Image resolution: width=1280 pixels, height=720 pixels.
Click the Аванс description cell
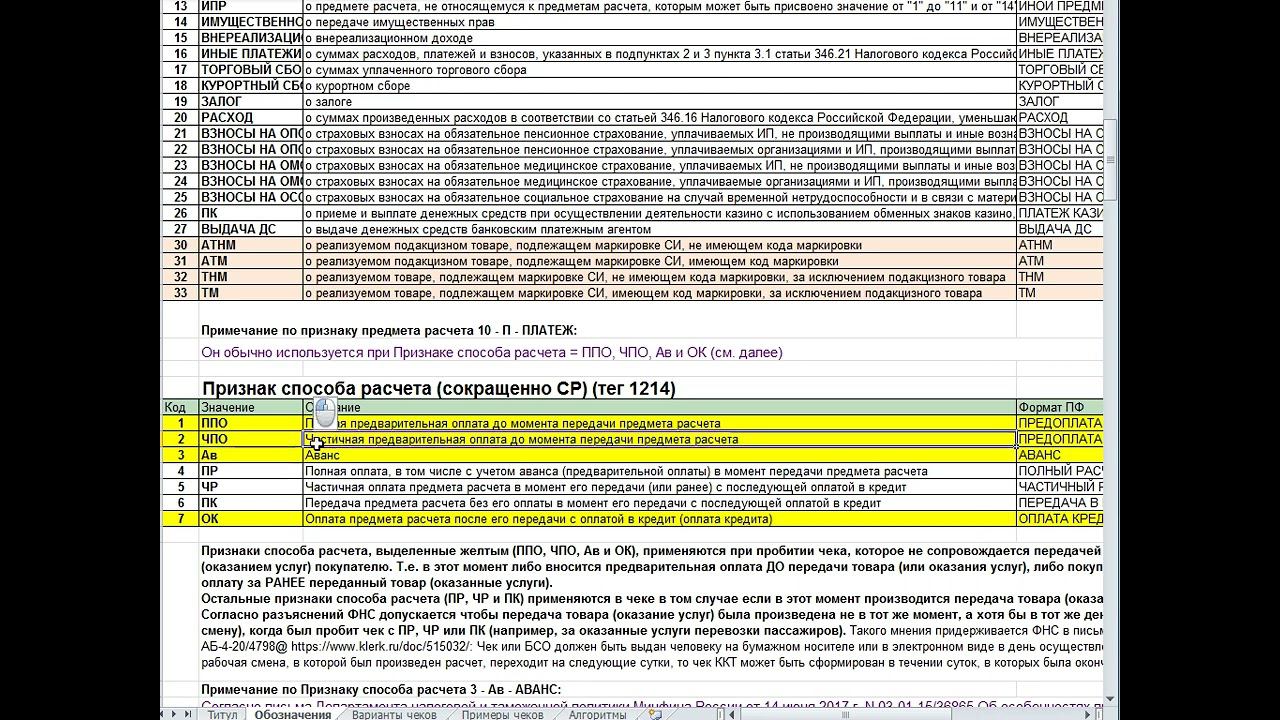[660, 455]
